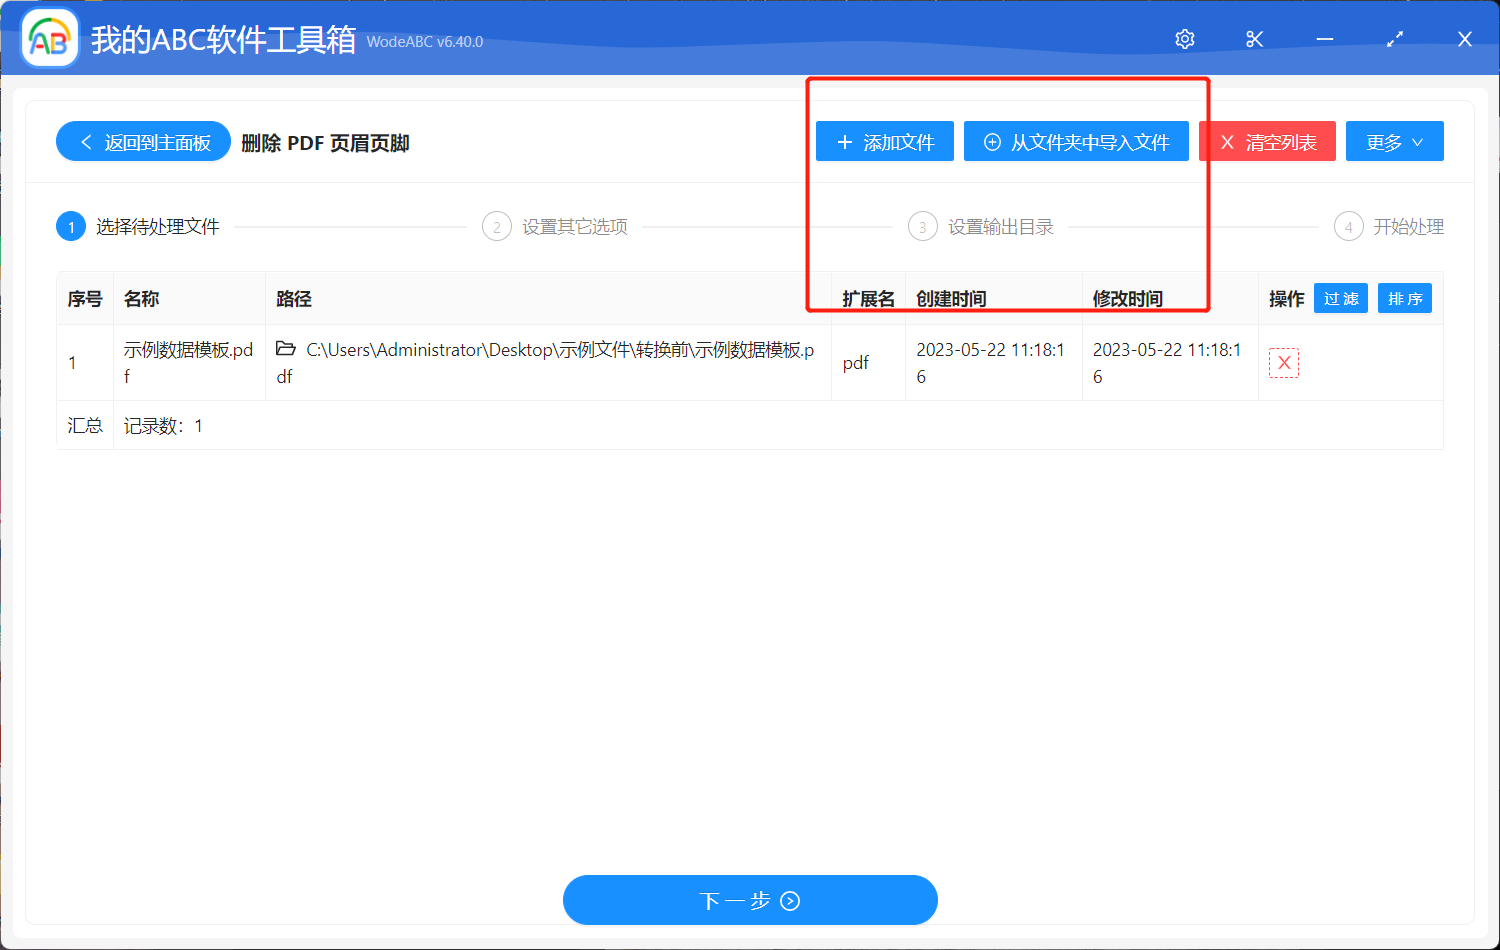Clear the file list with 清空列表
Image resolution: width=1500 pixels, height=950 pixels.
[x=1267, y=141]
